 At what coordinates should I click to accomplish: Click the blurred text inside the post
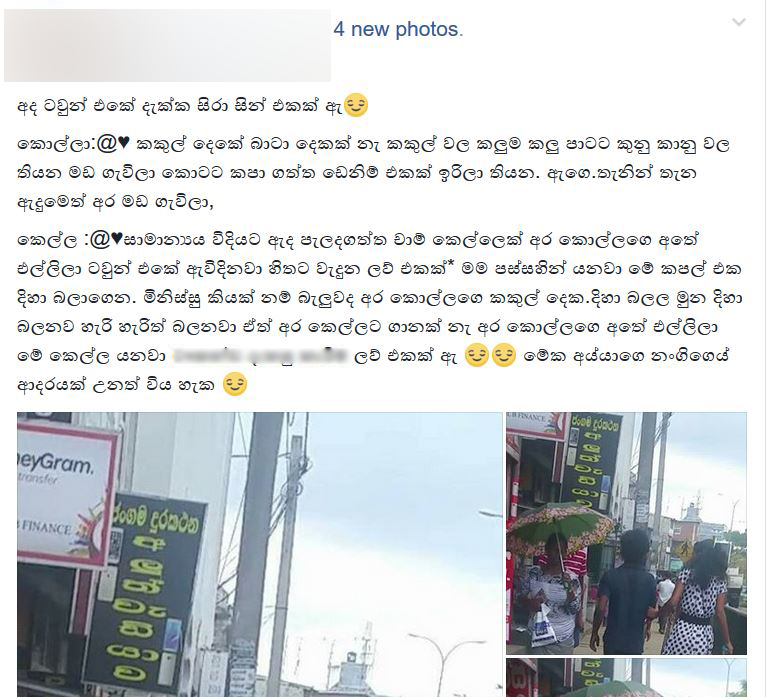pos(260,356)
